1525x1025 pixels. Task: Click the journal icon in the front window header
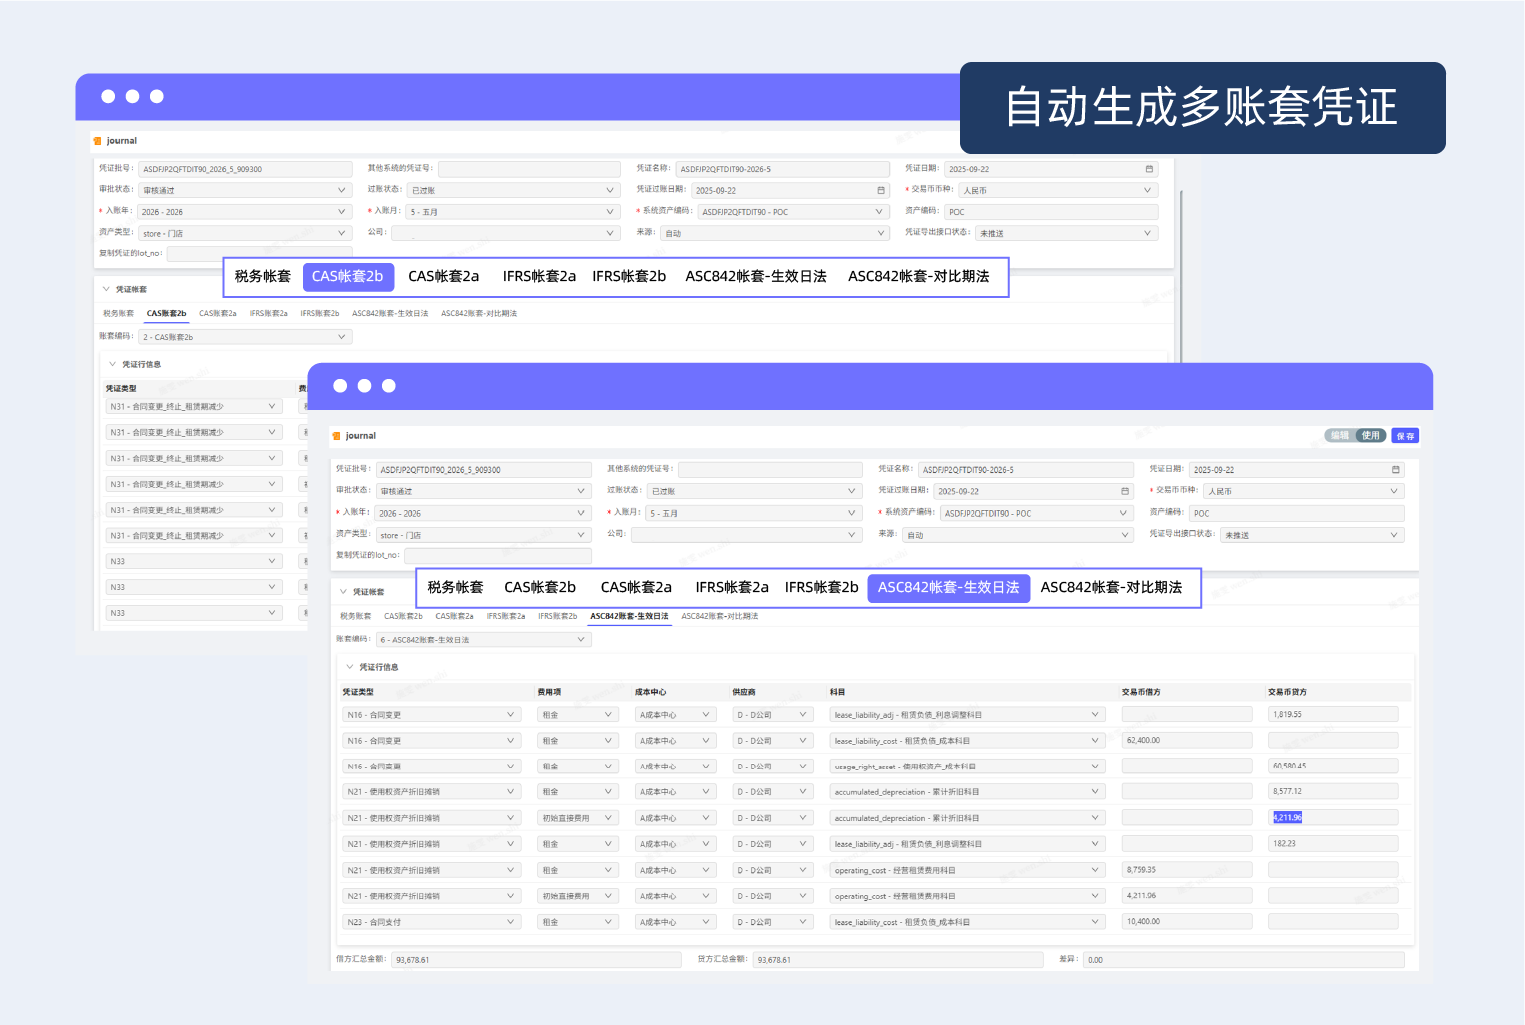336,436
